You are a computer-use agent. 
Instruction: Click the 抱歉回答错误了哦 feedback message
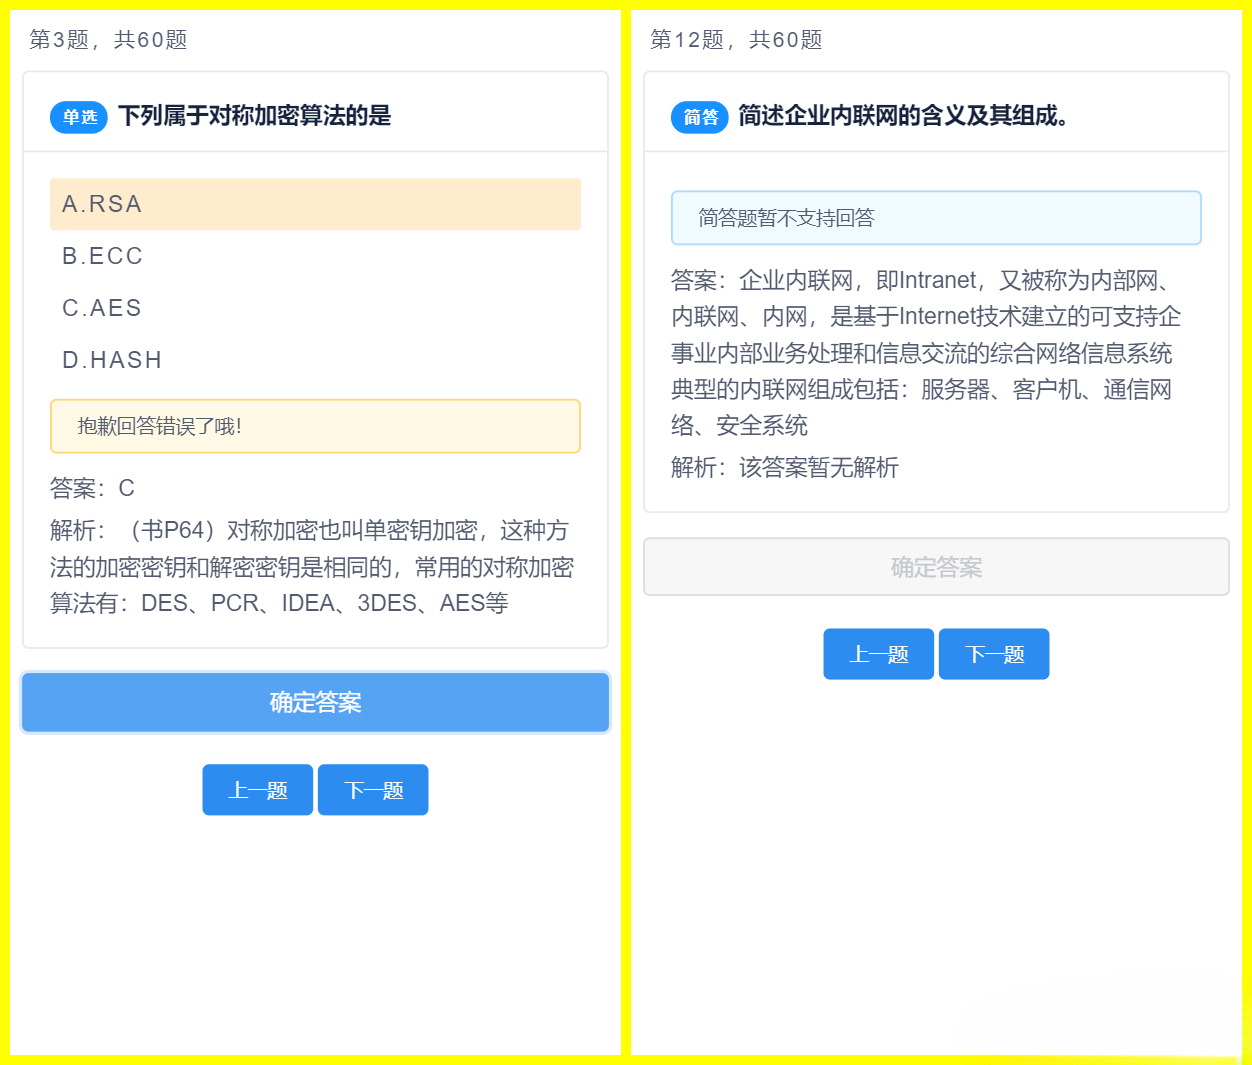coord(315,426)
